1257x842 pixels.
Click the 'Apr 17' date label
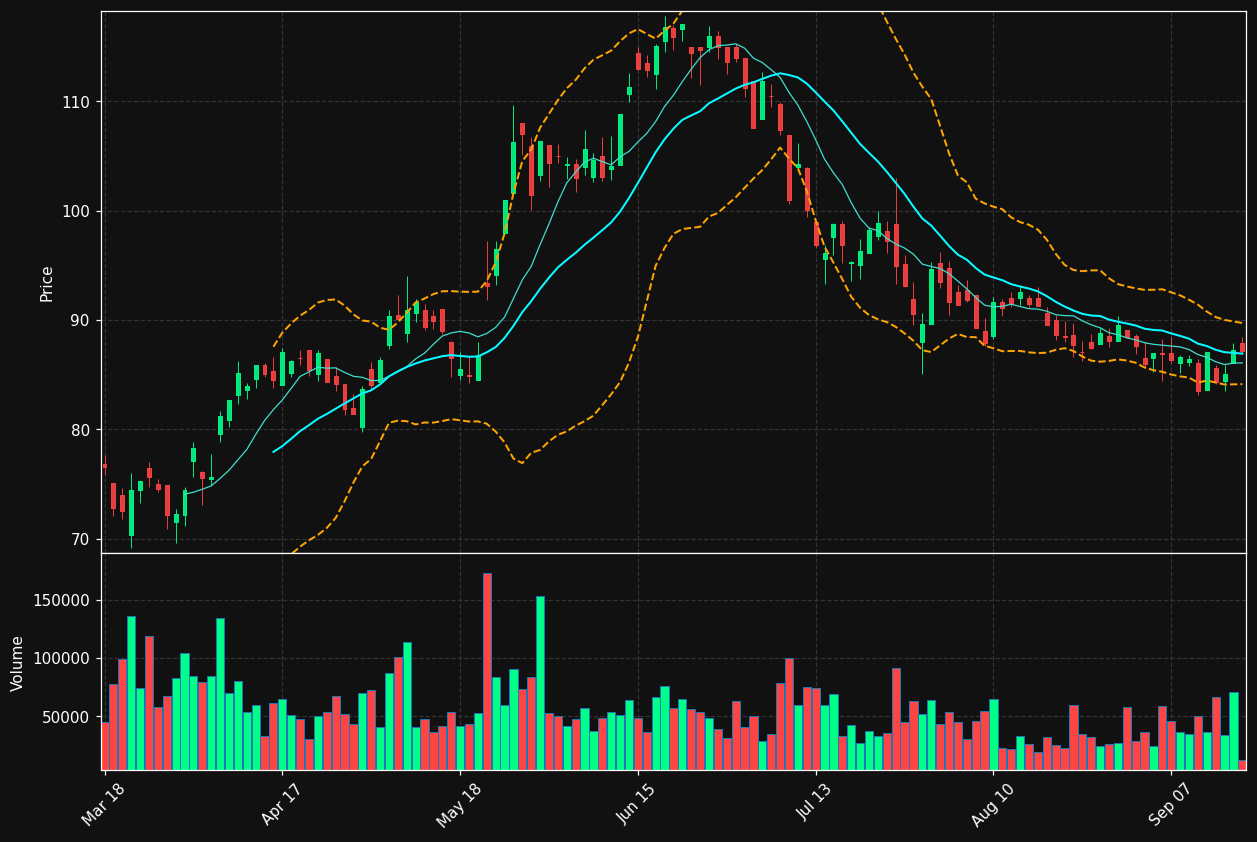282,802
